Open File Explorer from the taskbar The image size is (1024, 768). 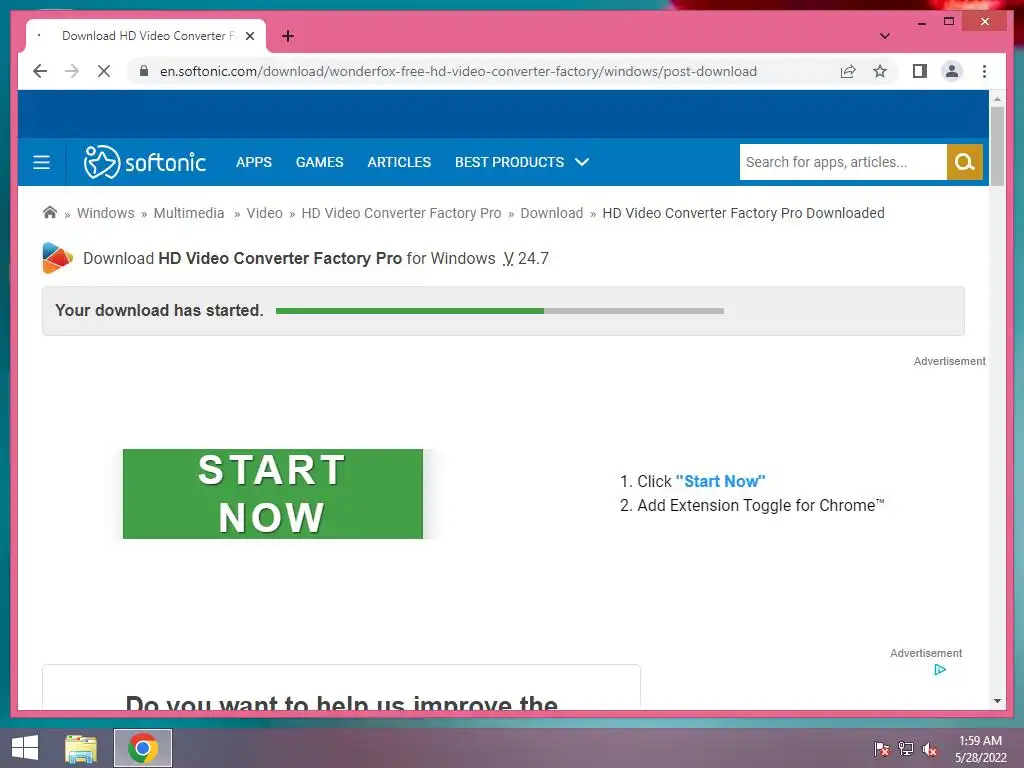80,748
